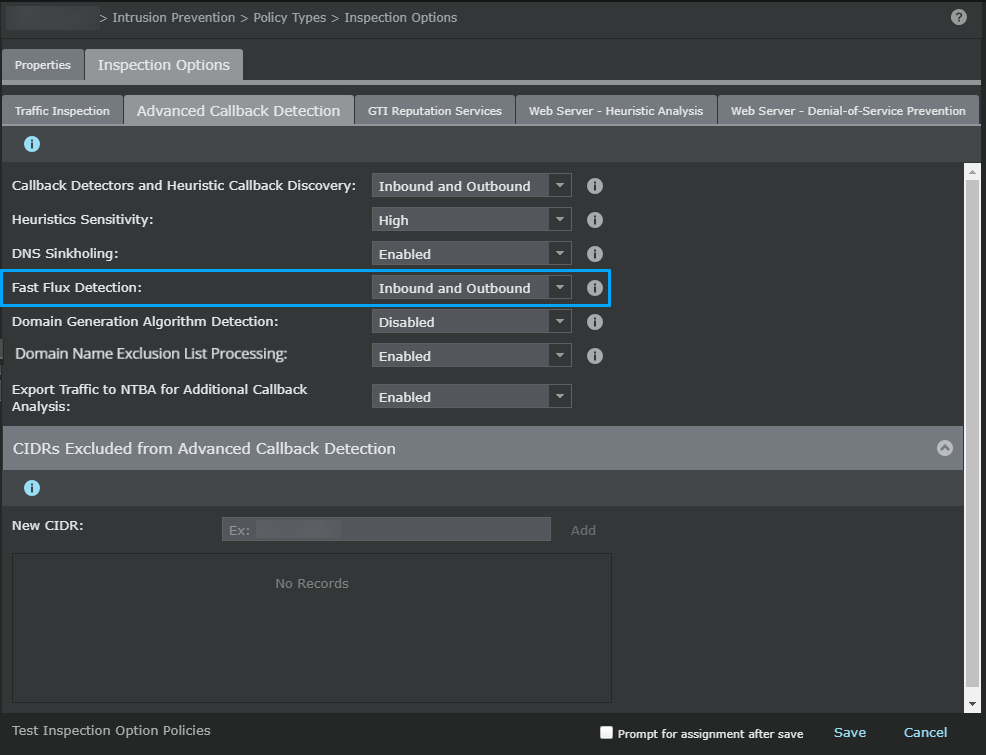Show info for Domain Generation Algorithm Detection
This screenshot has height=755, width=986.
(x=594, y=322)
